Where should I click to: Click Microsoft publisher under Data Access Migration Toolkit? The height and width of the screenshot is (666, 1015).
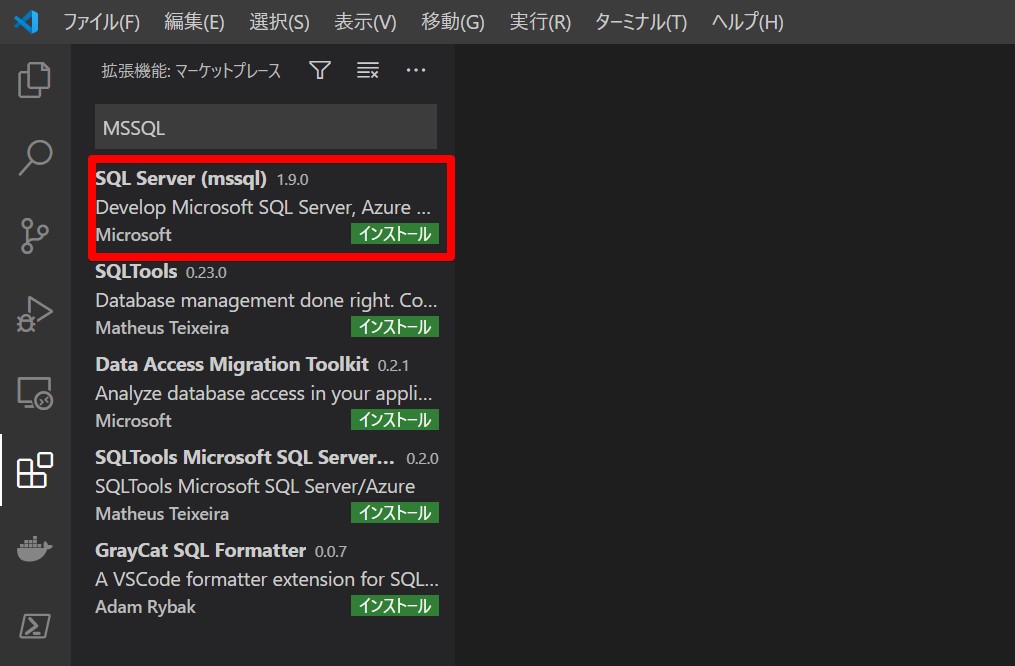[x=133, y=421]
